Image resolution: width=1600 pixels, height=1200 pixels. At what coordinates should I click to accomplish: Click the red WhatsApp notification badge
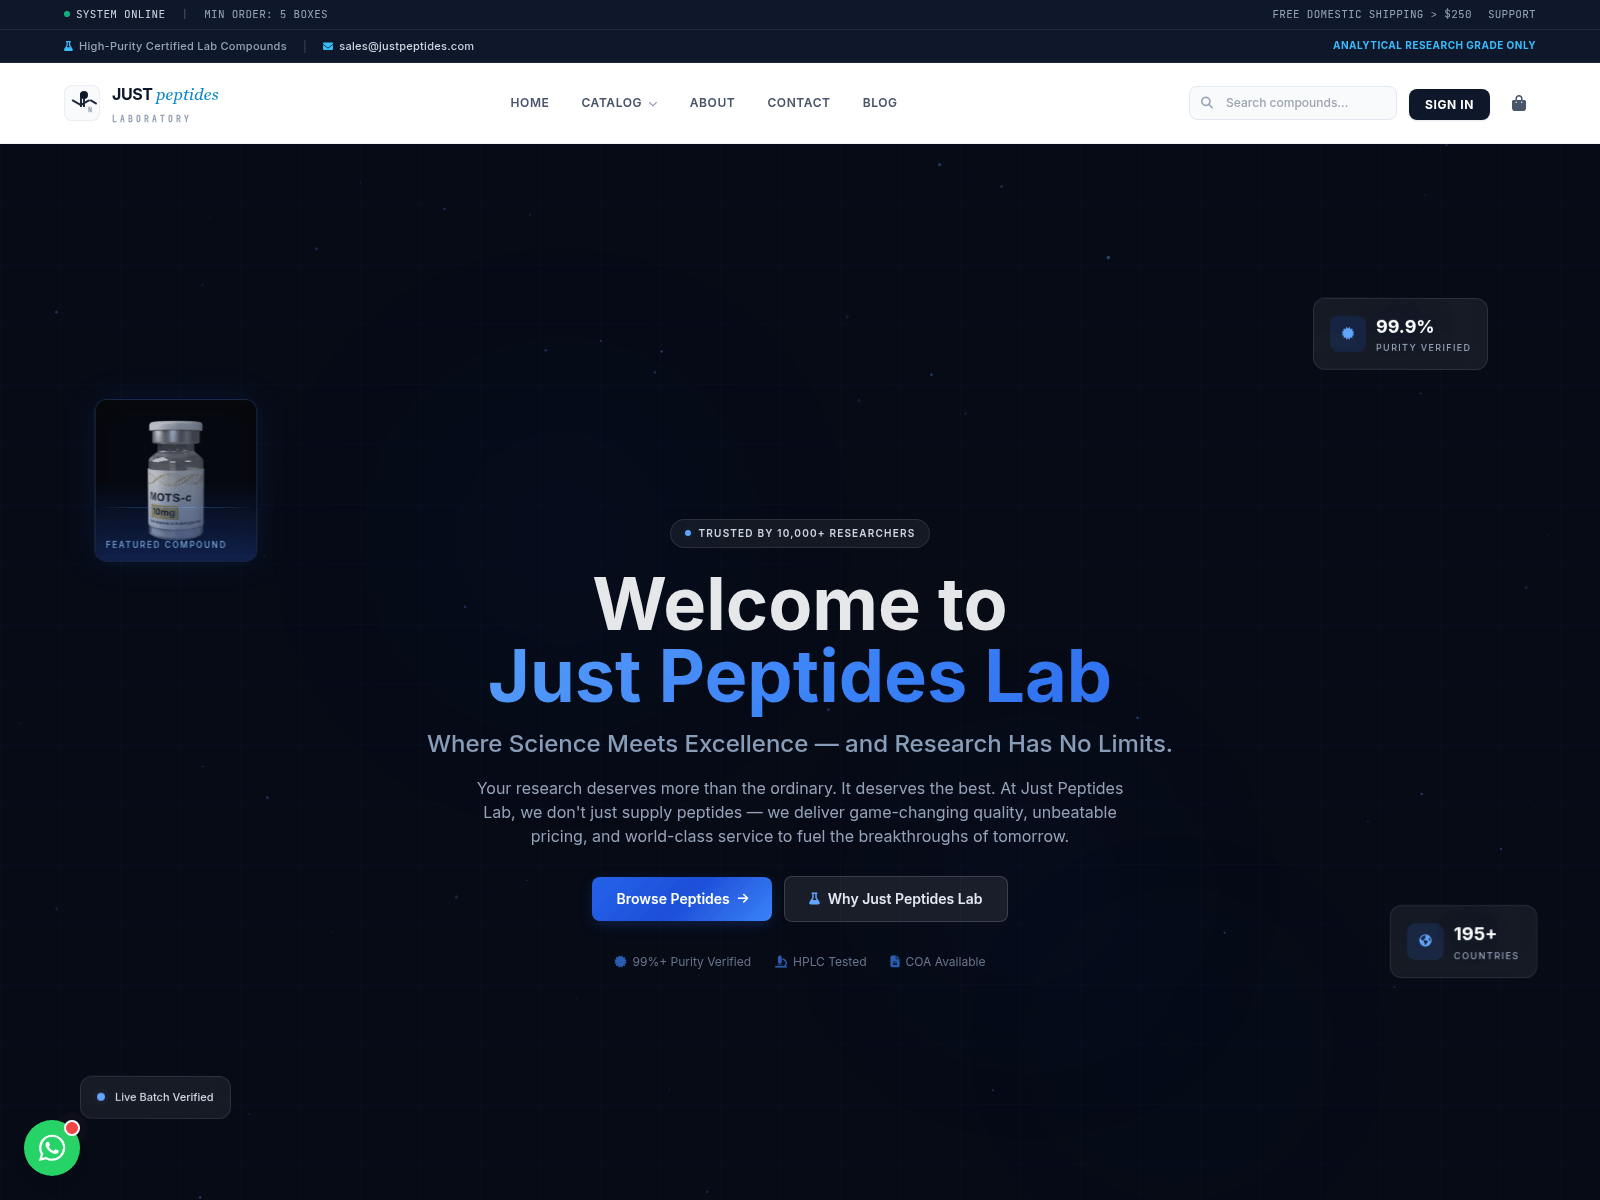click(x=72, y=1128)
